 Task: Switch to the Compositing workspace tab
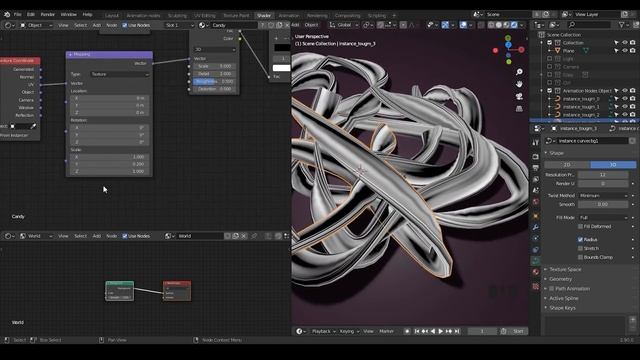347,16
